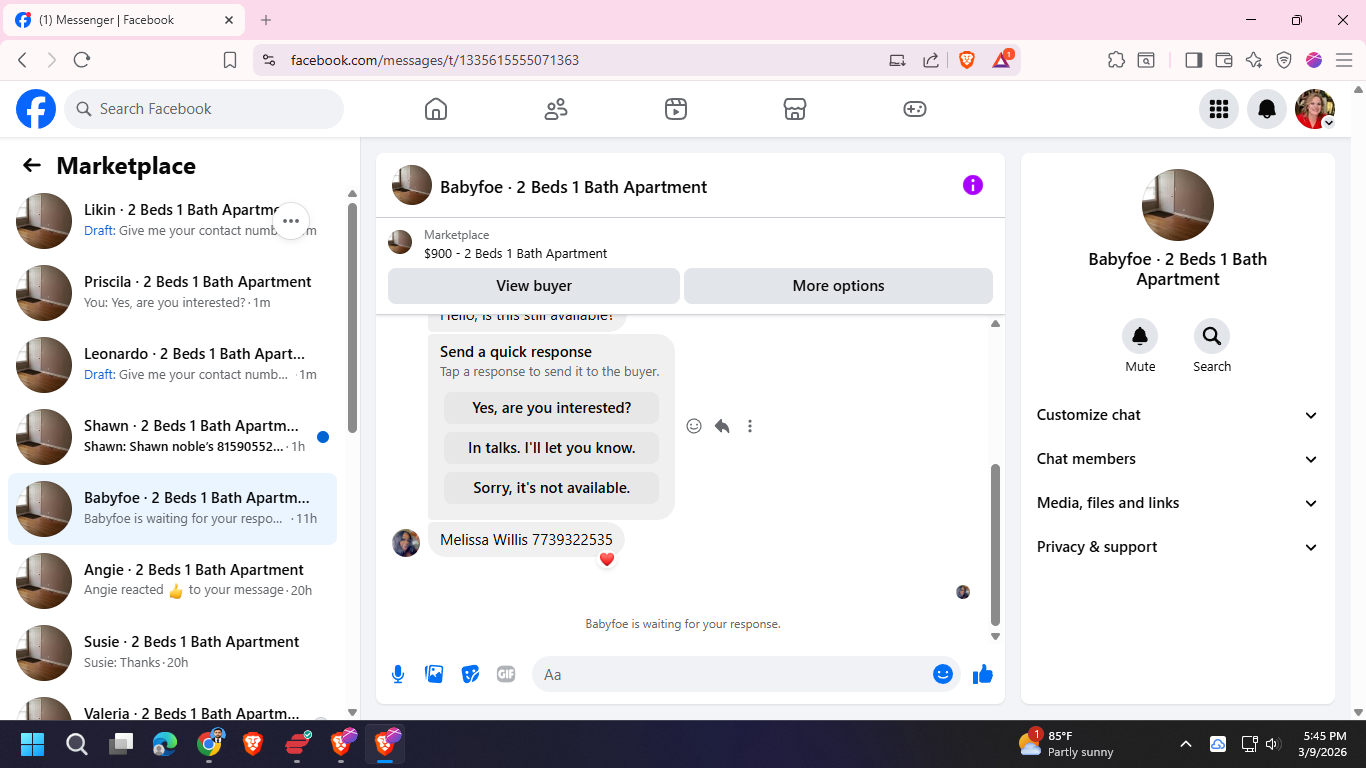Show hidden system tray icons chevron
Viewport: 1366px width, 768px height.
tap(1186, 744)
